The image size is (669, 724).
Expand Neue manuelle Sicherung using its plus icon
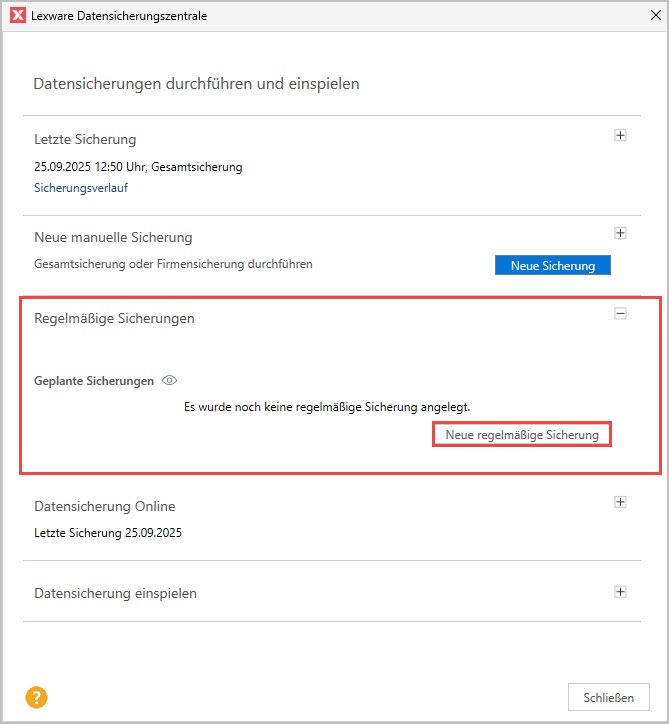pyautogui.click(x=620, y=233)
